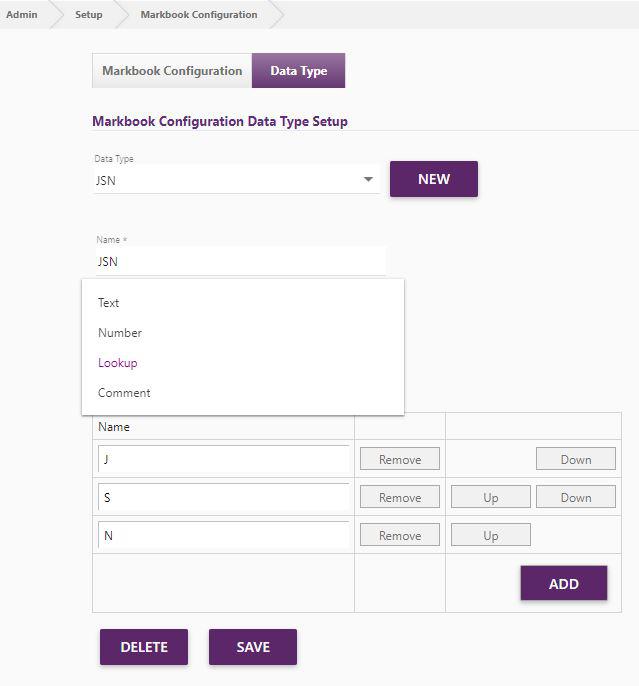Image resolution: width=639 pixels, height=686 pixels.
Task: Move the S row Up
Action: 491,497
